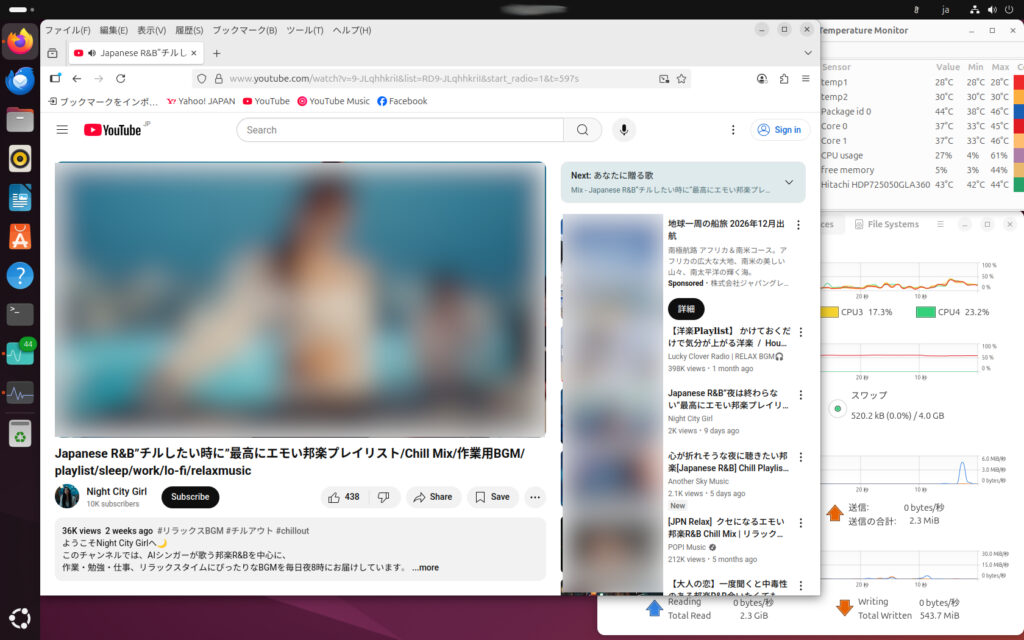
Task: Show site security info via padlock
Action: [219, 79]
